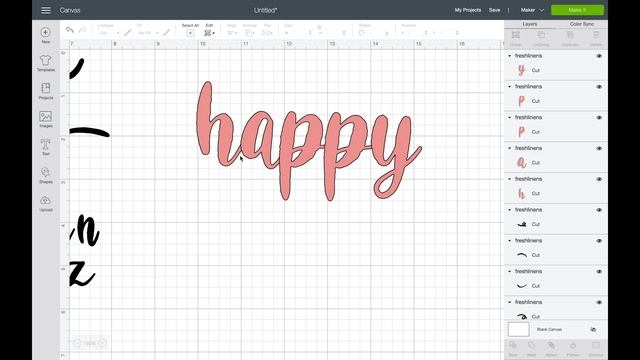Toggle visibility of upward-curve thumbnail layer
The image size is (640, 360).
click(x=599, y=271)
